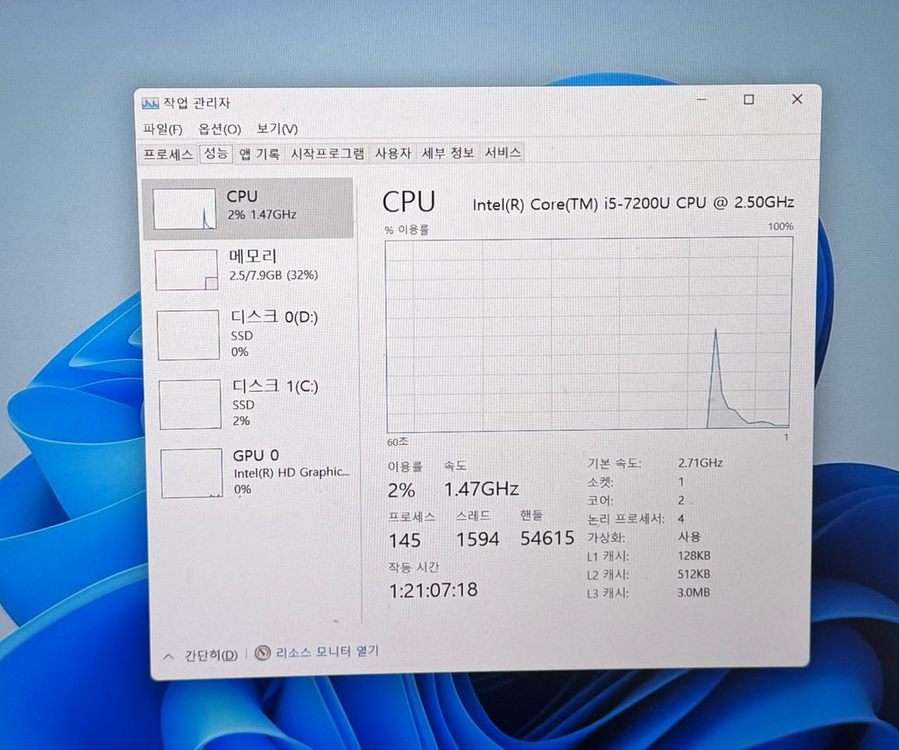This screenshot has width=899, height=750.
Task: Open the 옵션(O) menu
Action: [x=218, y=129]
